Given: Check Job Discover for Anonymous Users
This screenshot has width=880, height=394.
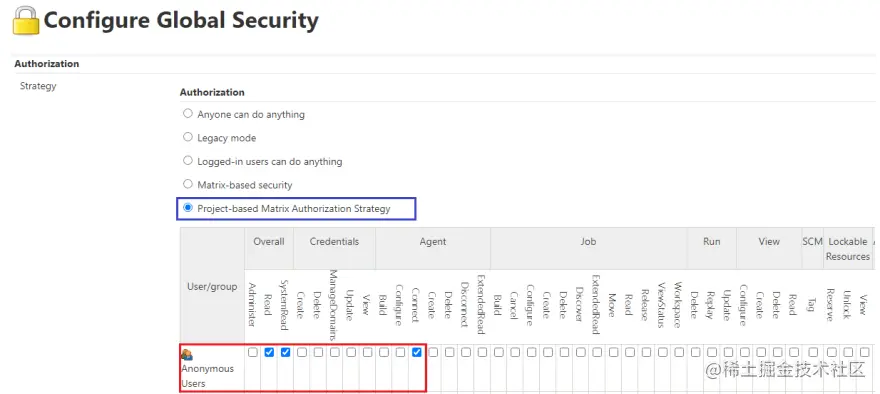Looking at the screenshot, I should pyautogui.click(x=581, y=352).
